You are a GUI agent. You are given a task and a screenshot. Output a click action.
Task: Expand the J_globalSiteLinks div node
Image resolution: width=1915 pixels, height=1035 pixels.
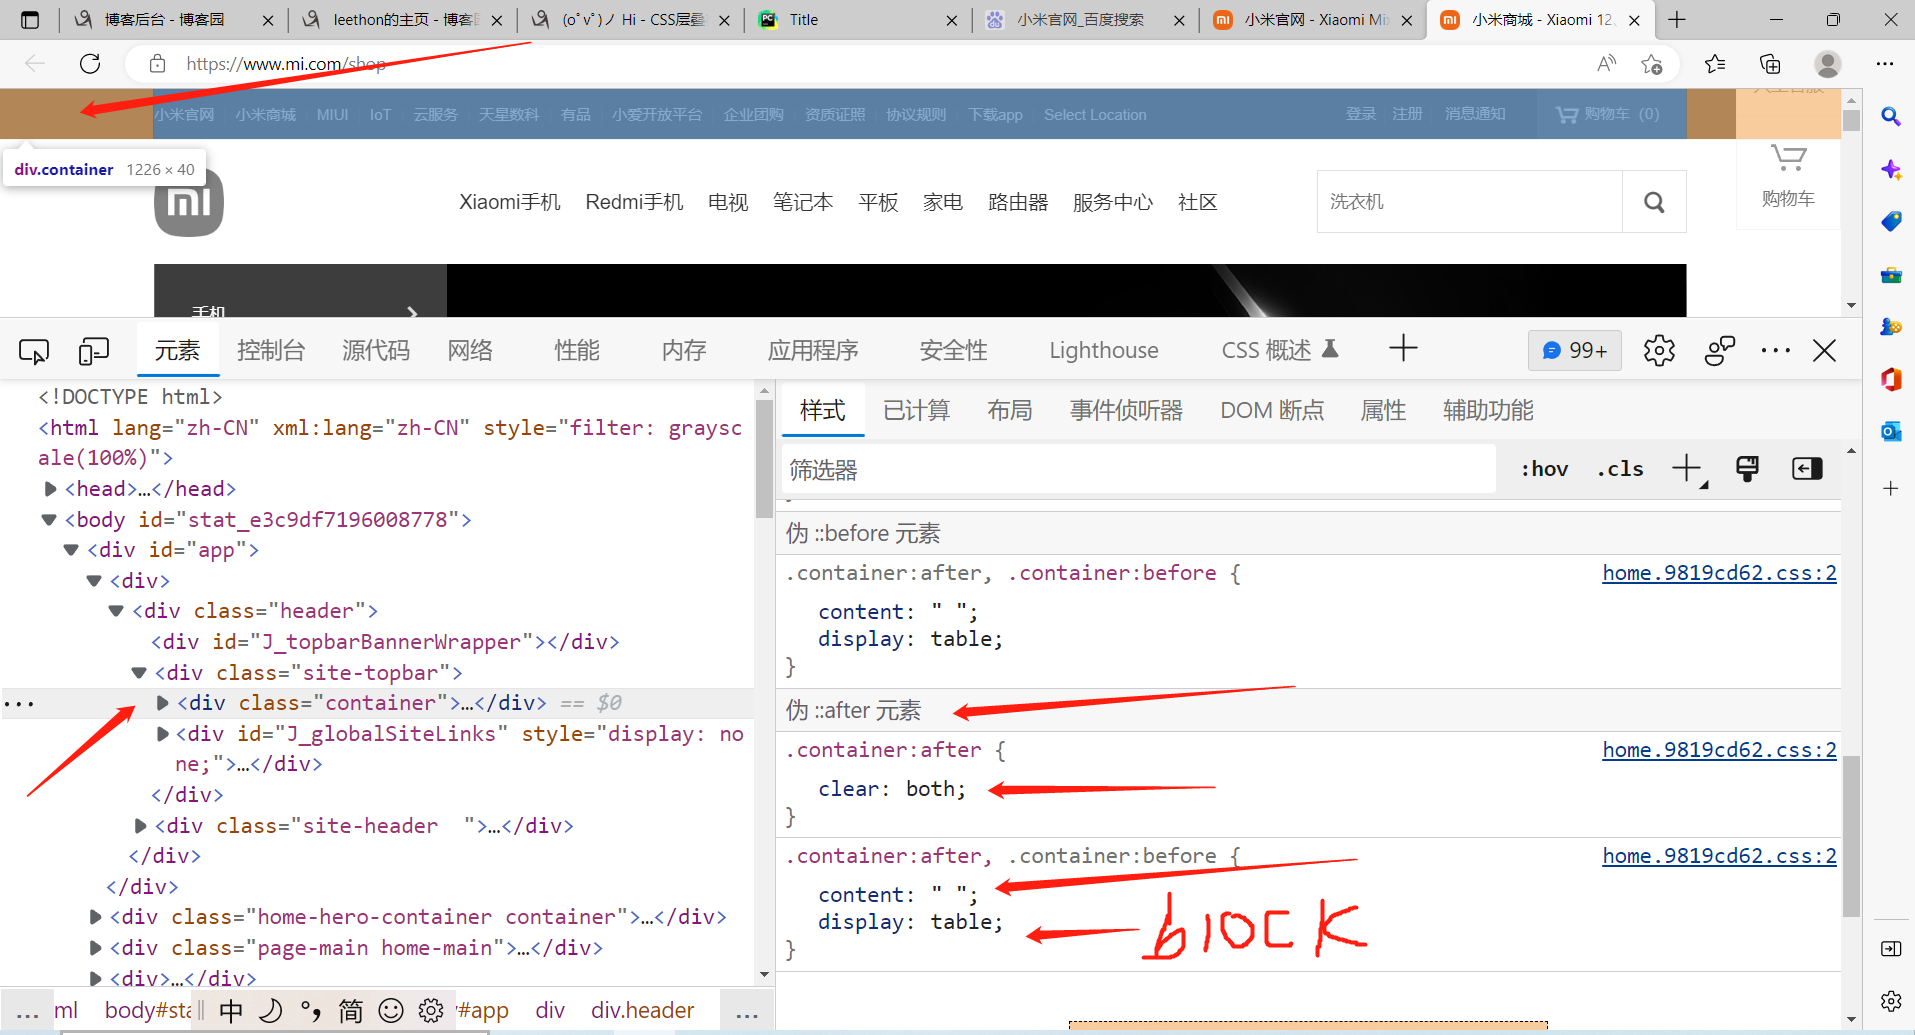163,734
